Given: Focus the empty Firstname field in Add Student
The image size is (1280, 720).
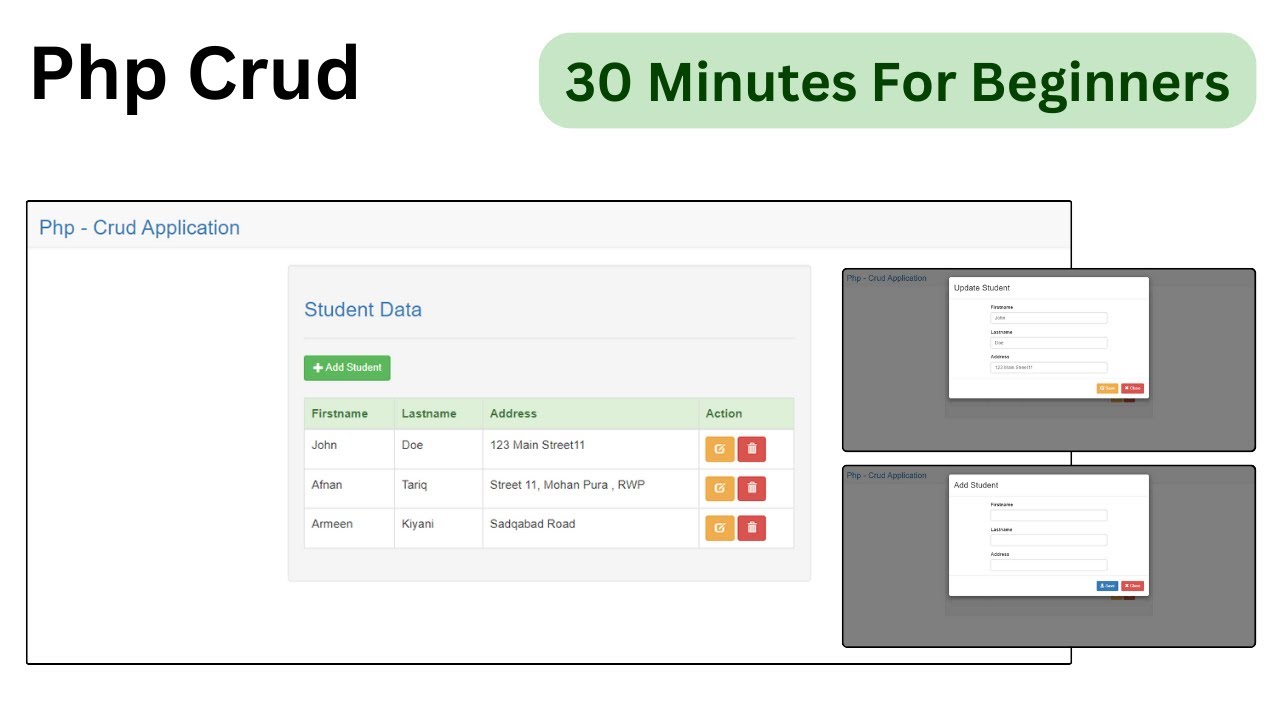Looking at the screenshot, I should [x=1049, y=516].
